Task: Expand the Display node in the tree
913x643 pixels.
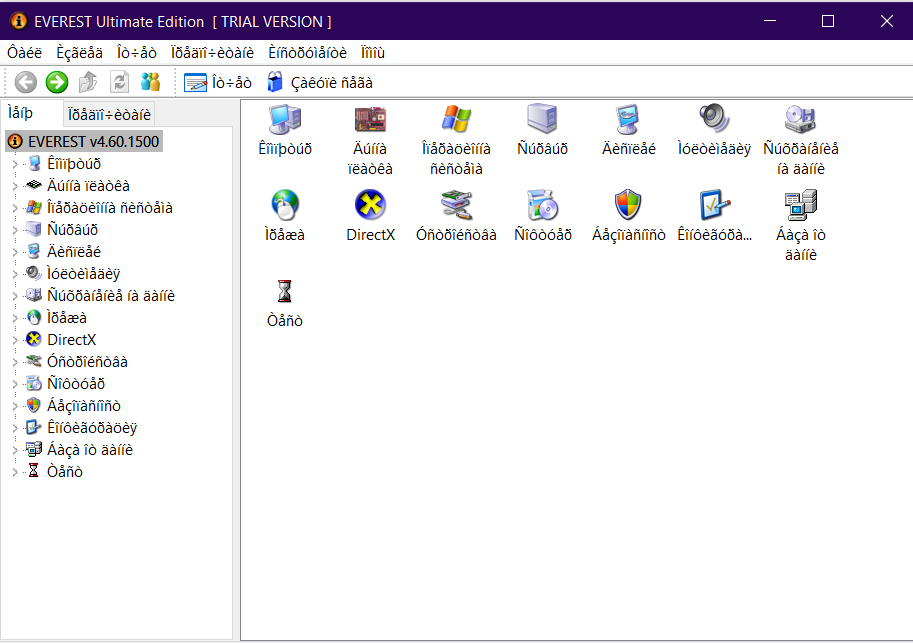Action: point(15,253)
